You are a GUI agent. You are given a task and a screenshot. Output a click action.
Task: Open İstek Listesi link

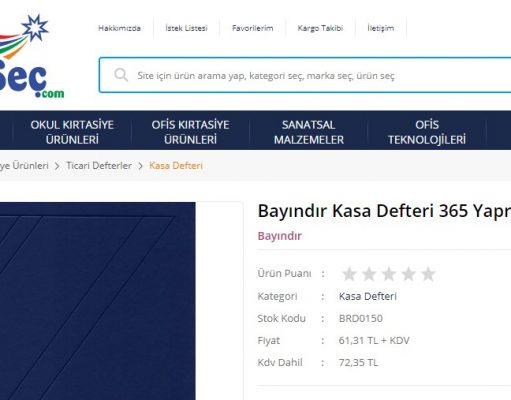click(186, 28)
